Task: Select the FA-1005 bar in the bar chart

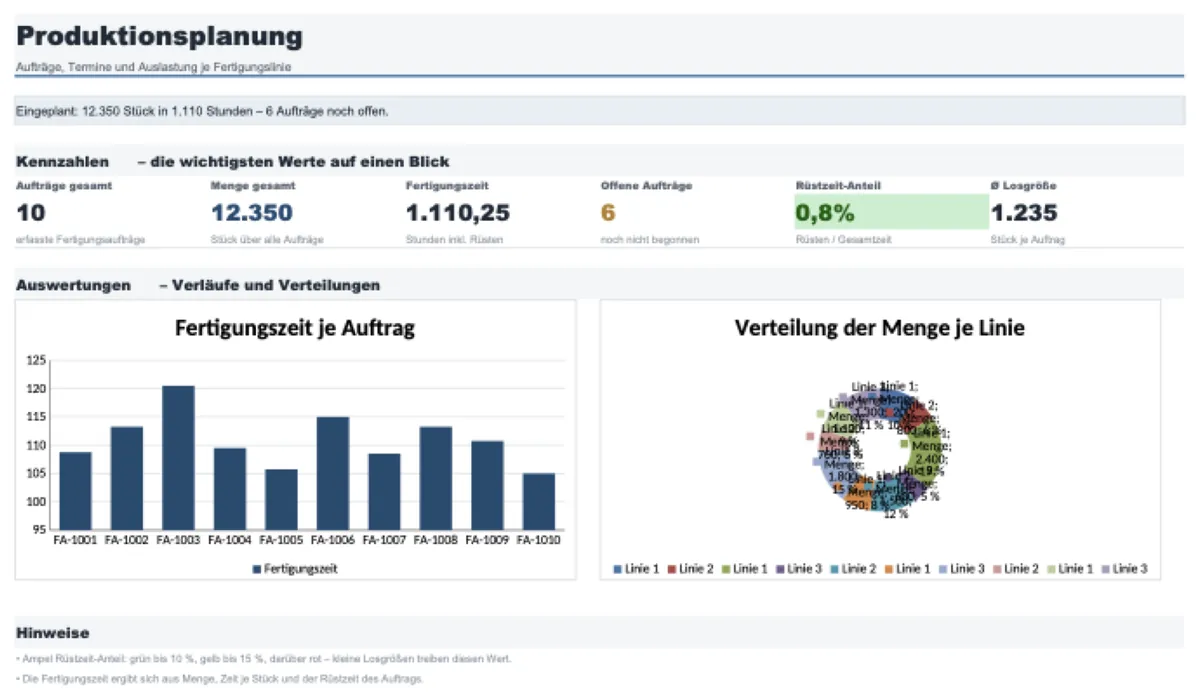Action: coord(281,499)
